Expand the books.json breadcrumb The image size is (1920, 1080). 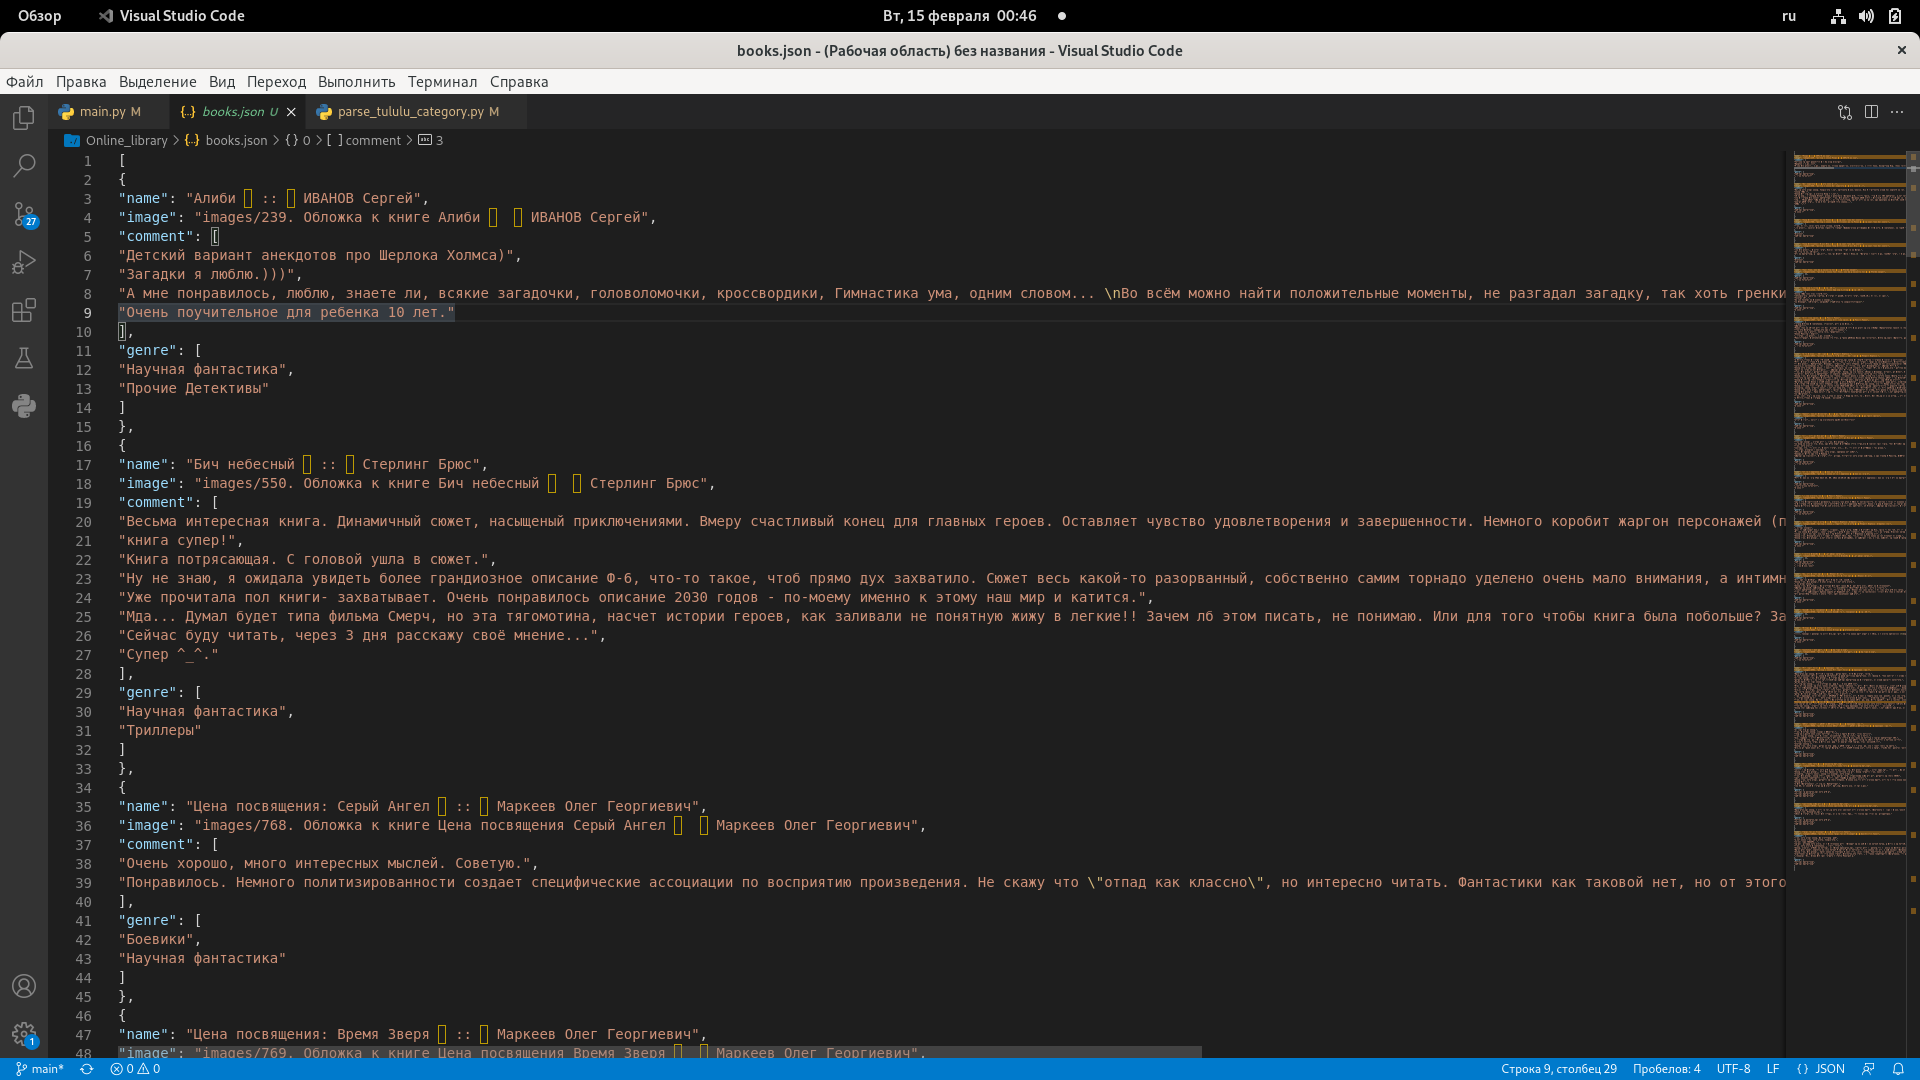pos(235,140)
